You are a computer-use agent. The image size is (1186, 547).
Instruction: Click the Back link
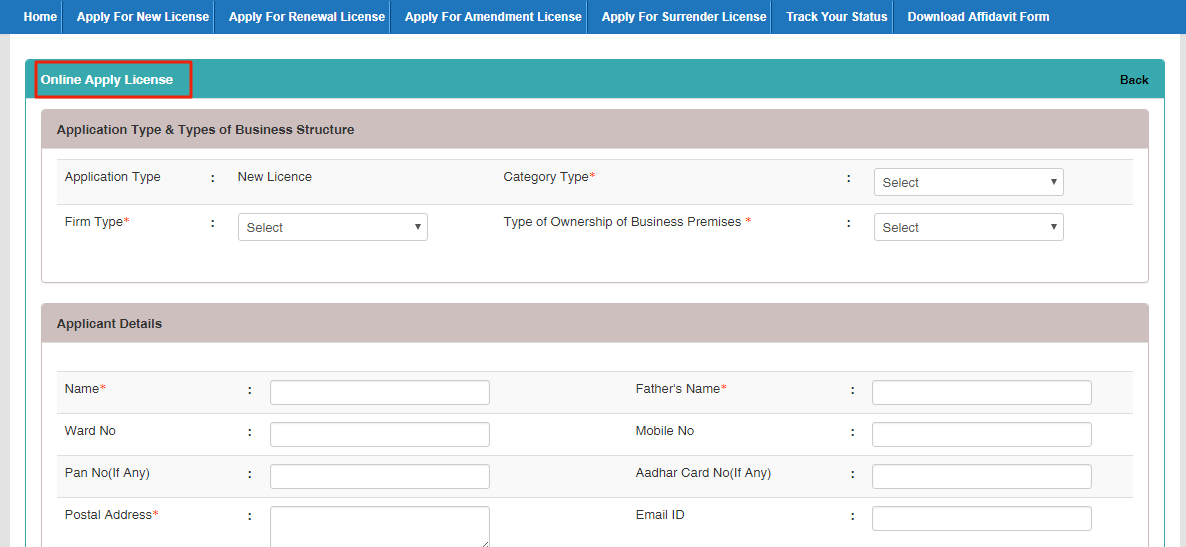(1134, 80)
